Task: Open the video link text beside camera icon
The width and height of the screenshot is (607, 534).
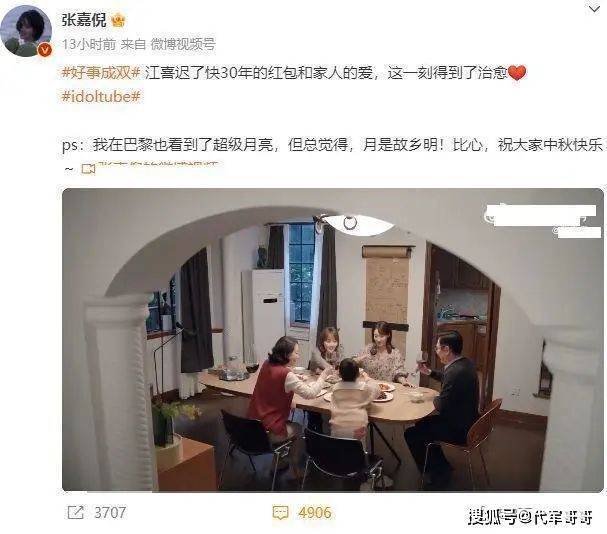Action: [158, 165]
